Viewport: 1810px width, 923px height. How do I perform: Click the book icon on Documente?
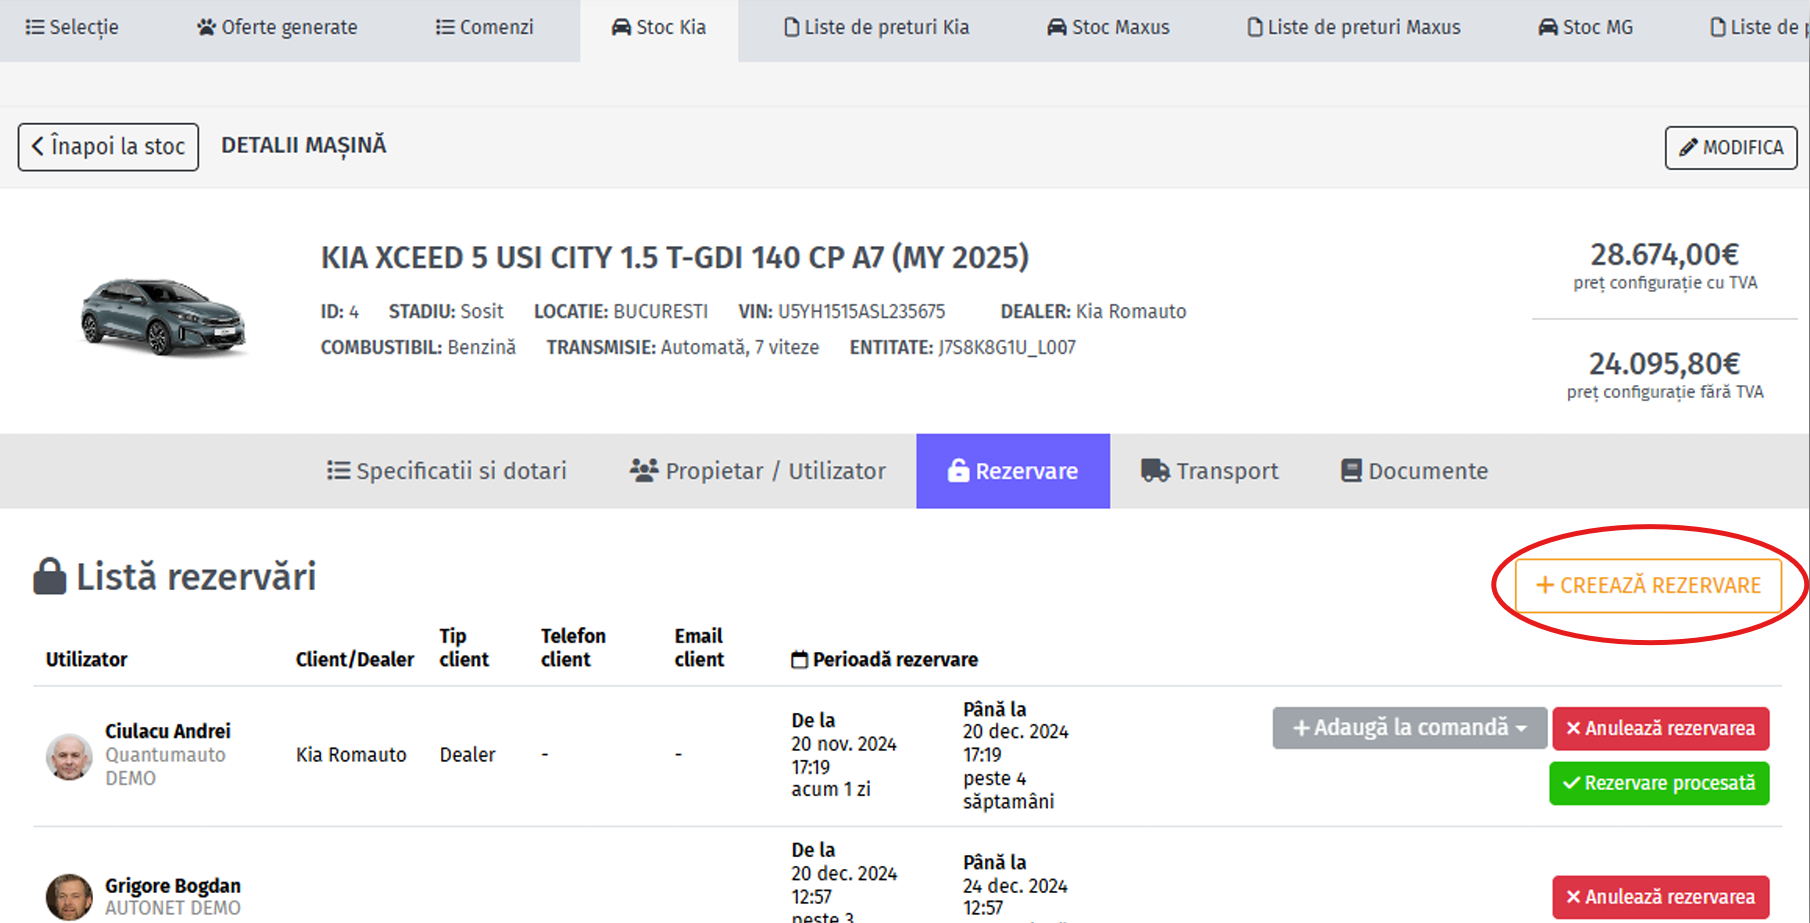coord(1351,470)
